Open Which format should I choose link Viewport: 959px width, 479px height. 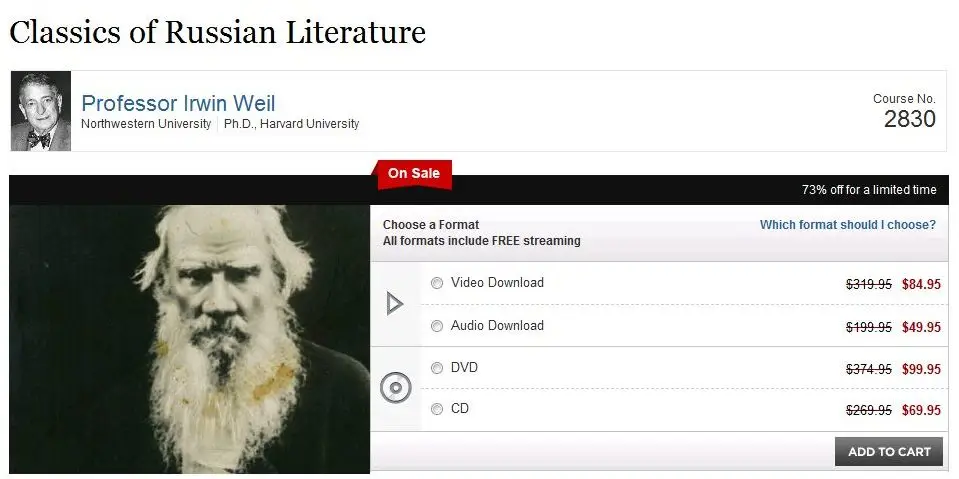tap(848, 225)
